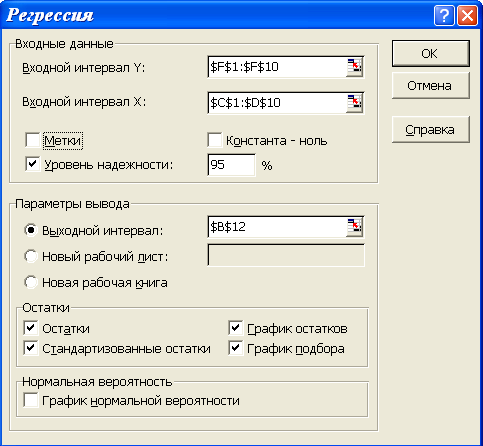
Task: Confirm with the OK button
Action: pyautogui.click(x=431, y=53)
